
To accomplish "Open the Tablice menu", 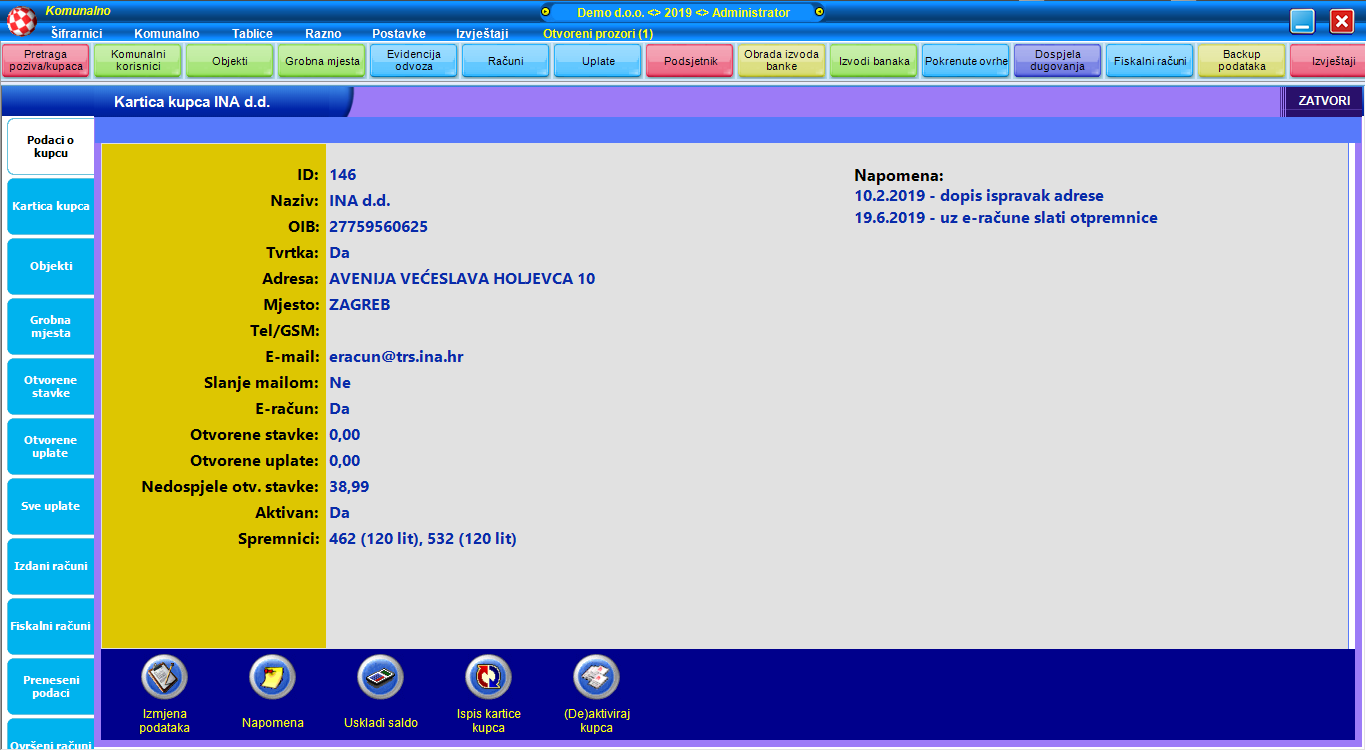I will click(x=252, y=33).
